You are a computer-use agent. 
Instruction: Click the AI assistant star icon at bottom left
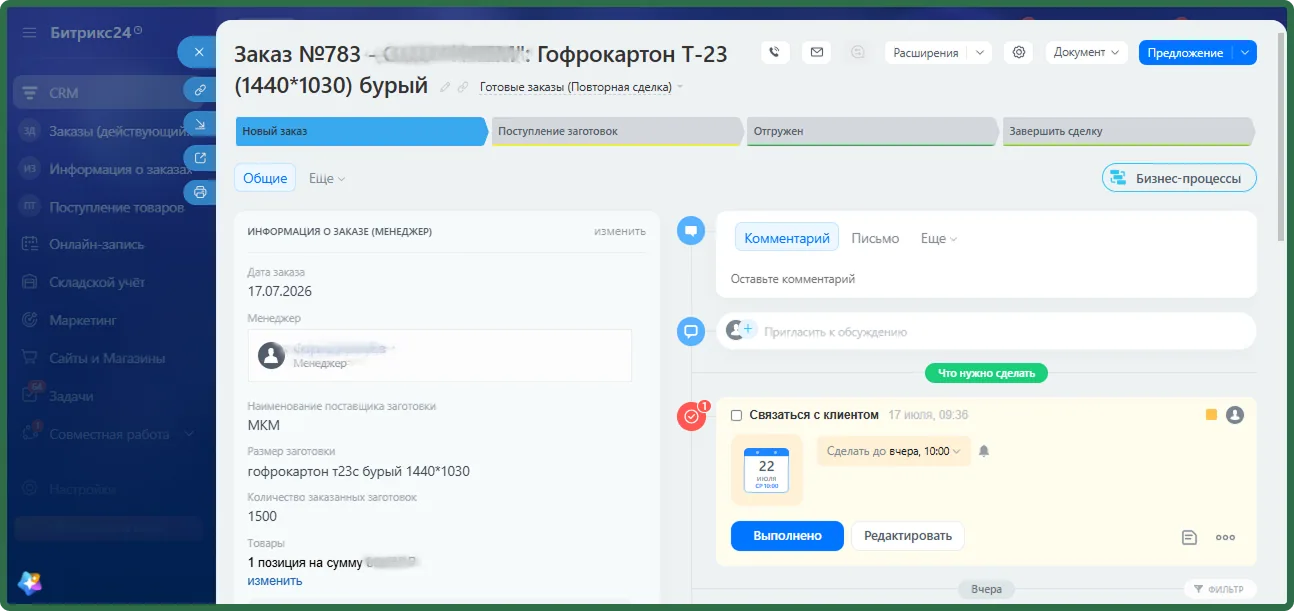click(29, 582)
